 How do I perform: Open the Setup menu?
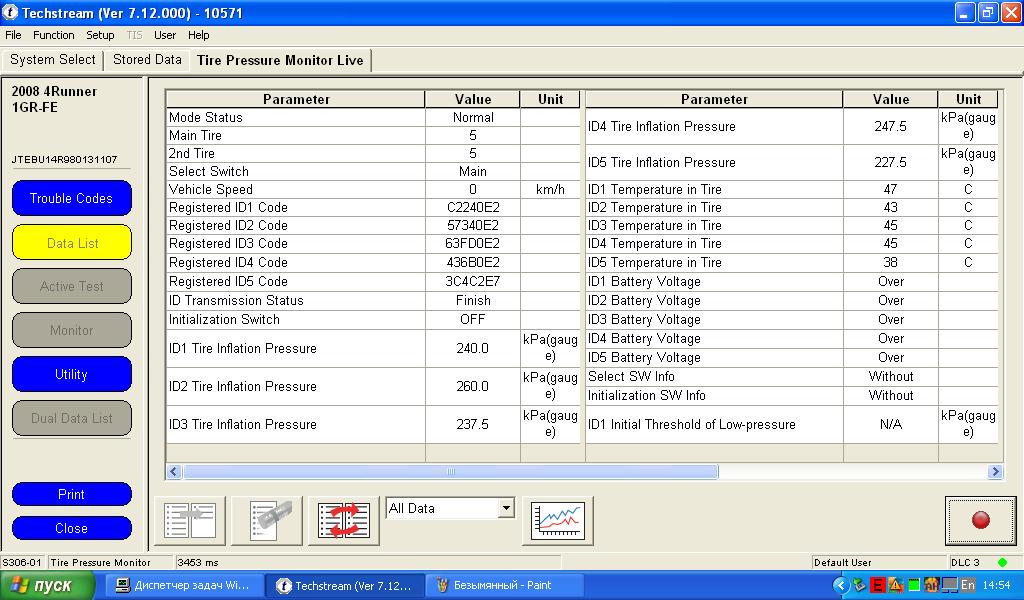pos(100,35)
